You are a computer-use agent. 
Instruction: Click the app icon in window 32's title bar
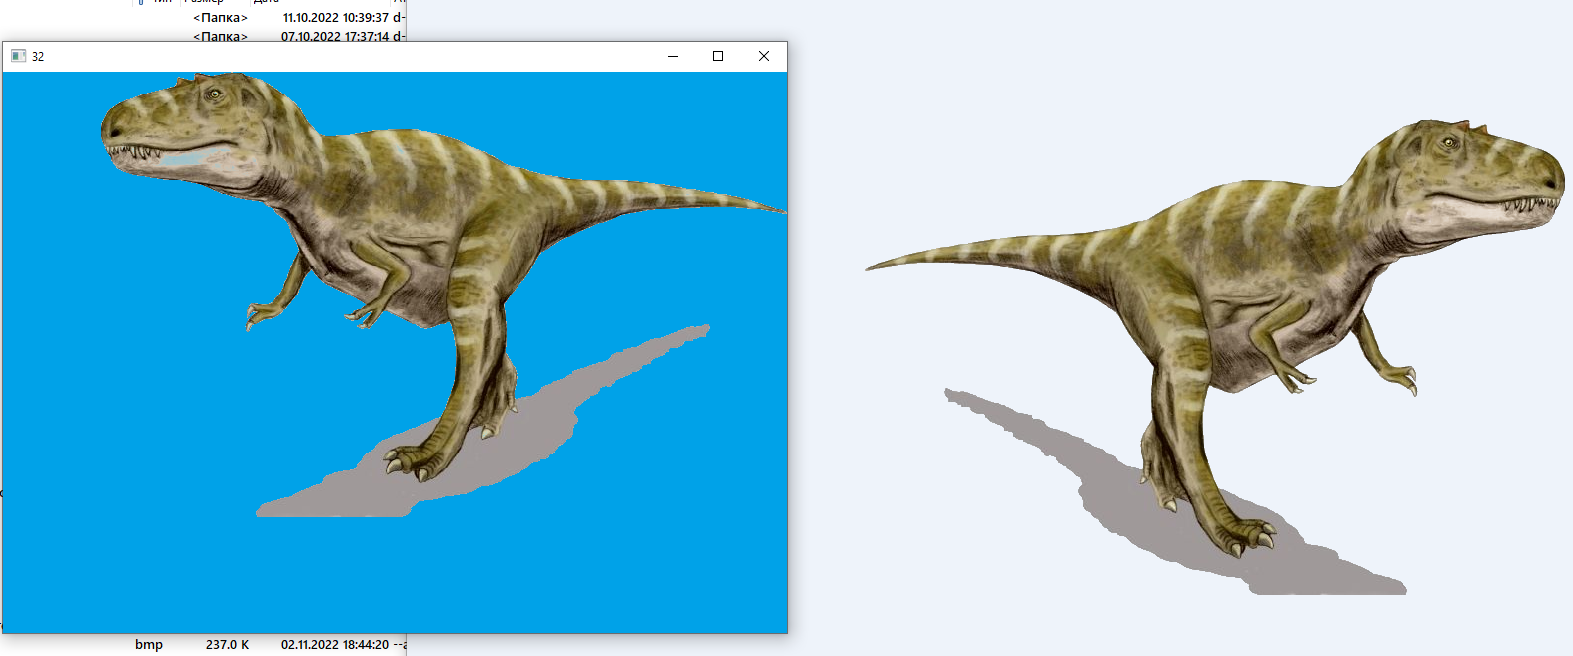click(x=18, y=56)
